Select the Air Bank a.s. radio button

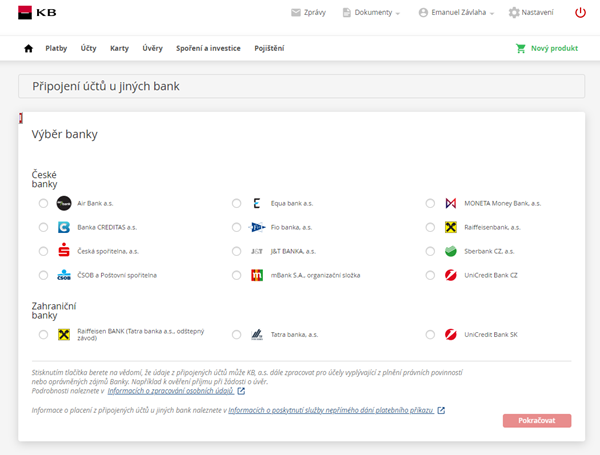[43, 203]
